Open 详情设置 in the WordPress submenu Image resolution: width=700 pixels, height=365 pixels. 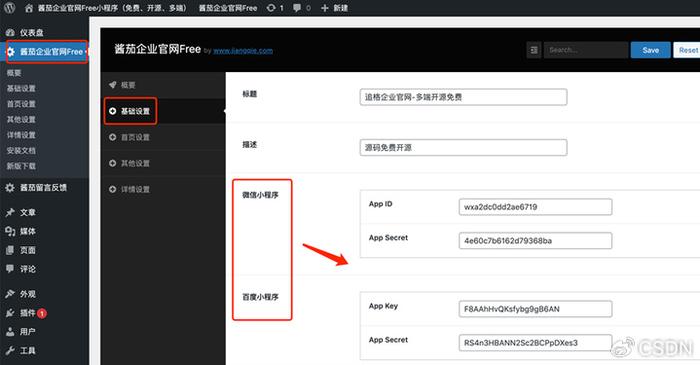(21, 135)
